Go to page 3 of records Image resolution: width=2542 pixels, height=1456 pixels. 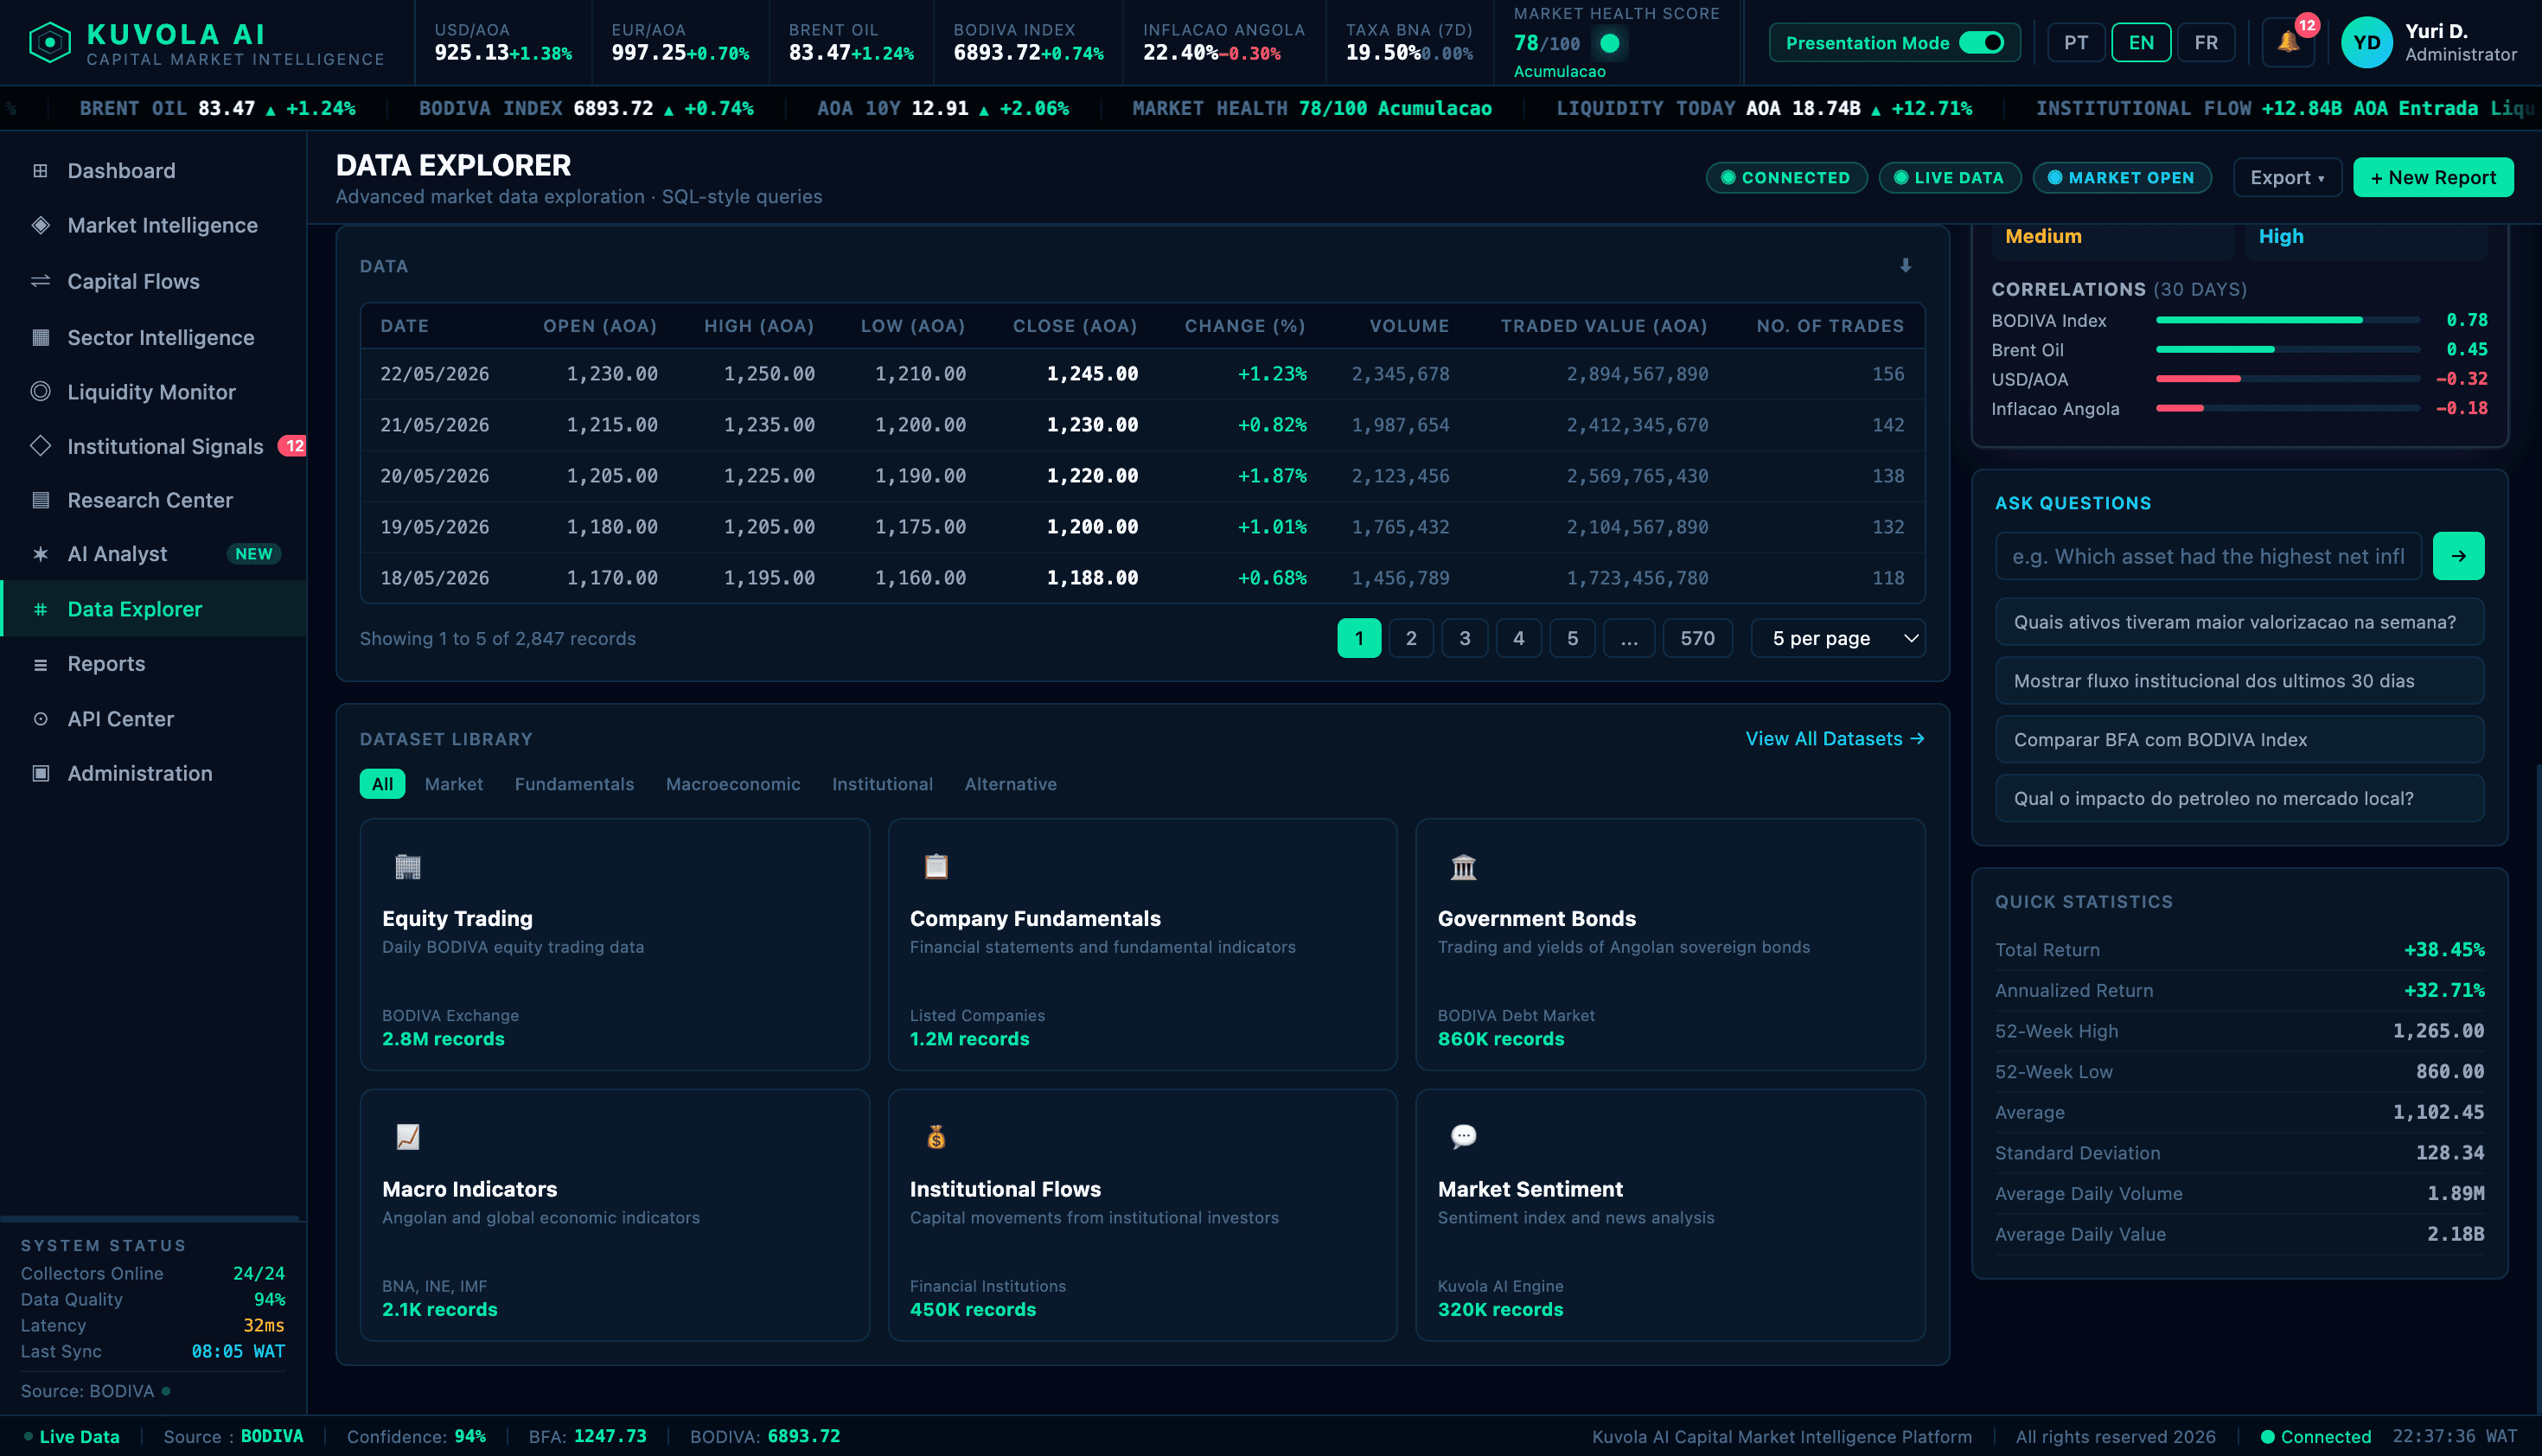click(x=1464, y=638)
